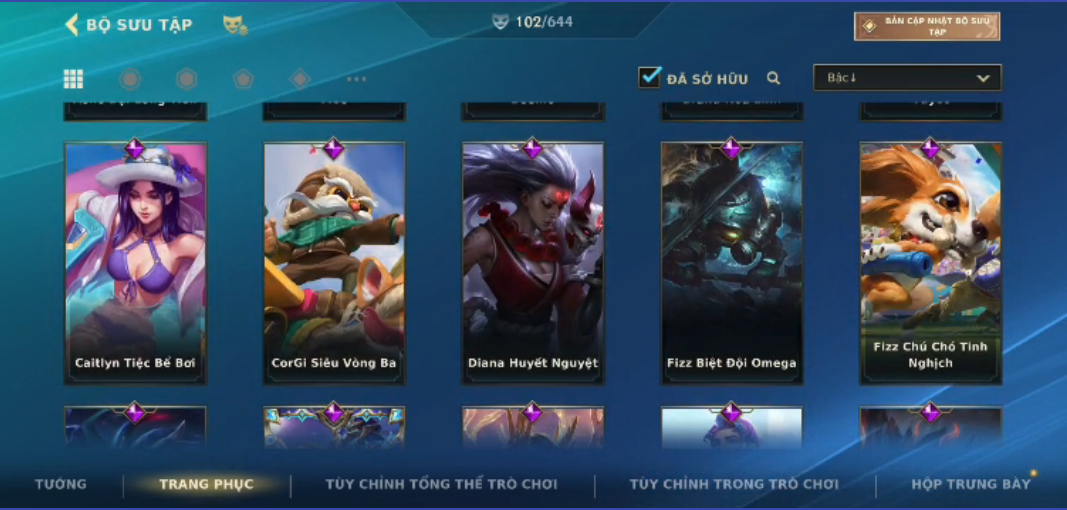Open the Bậc sort dropdown
Screen dimensions: 1067x510
point(907,78)
